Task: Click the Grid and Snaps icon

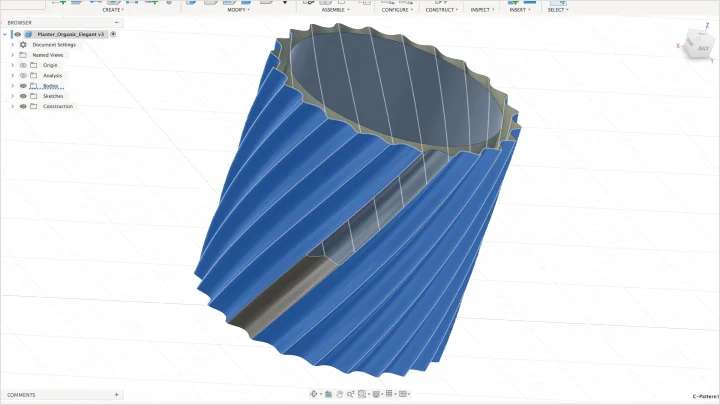Action: tap(389, 394)
